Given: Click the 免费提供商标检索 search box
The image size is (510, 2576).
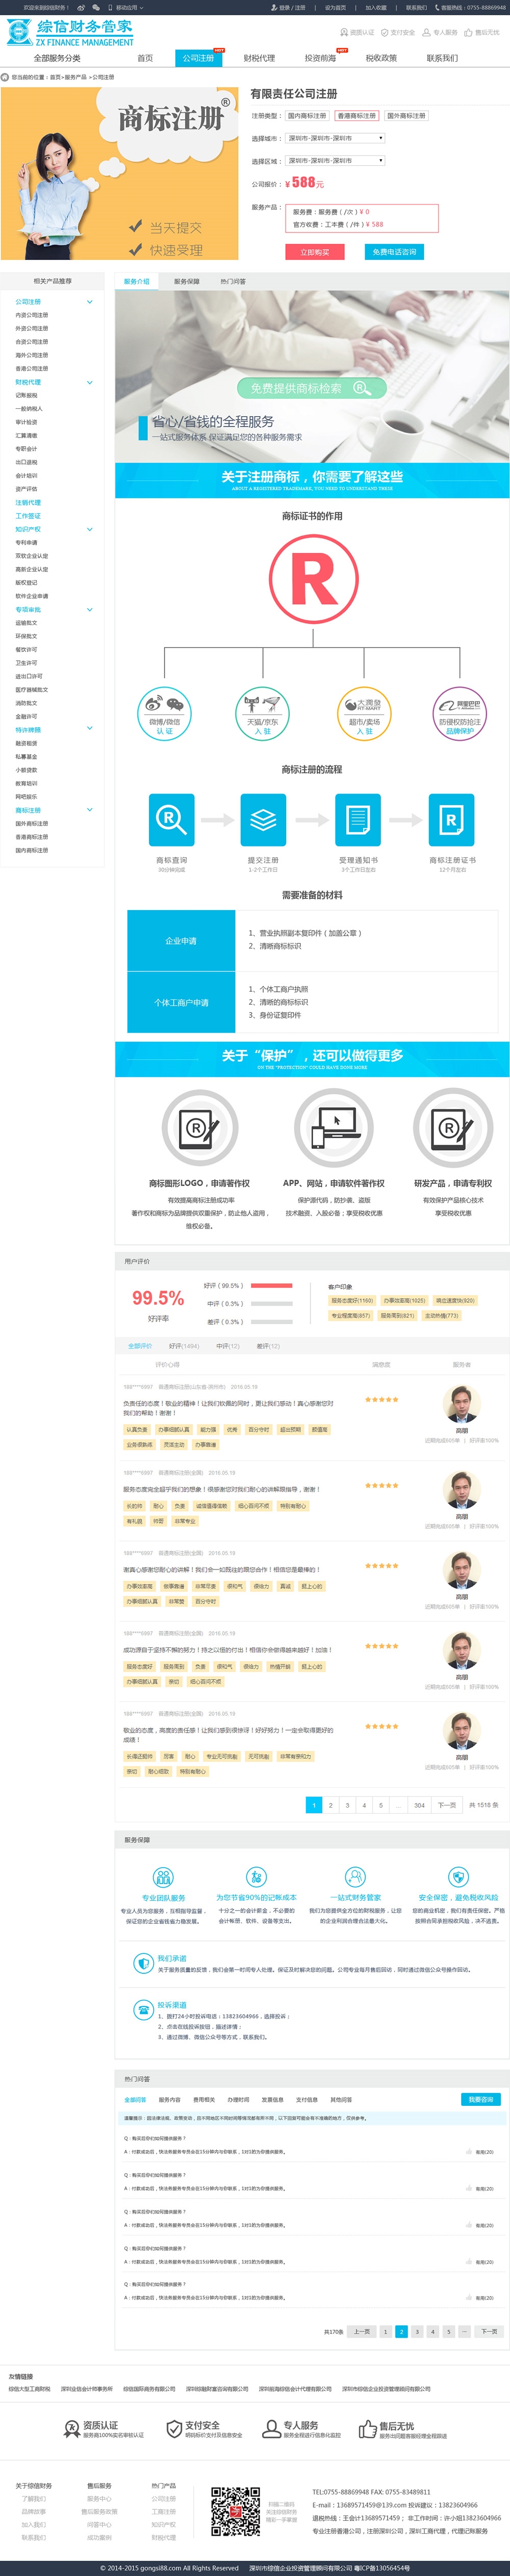Looking at the screenshot, I should tap(311, 388).
